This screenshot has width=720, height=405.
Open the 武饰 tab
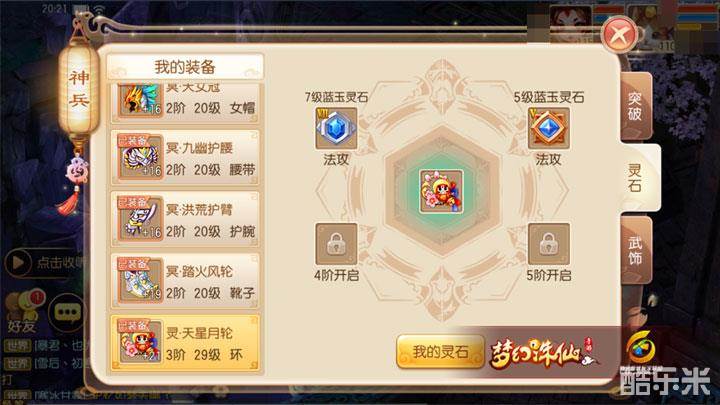(636, 250)
